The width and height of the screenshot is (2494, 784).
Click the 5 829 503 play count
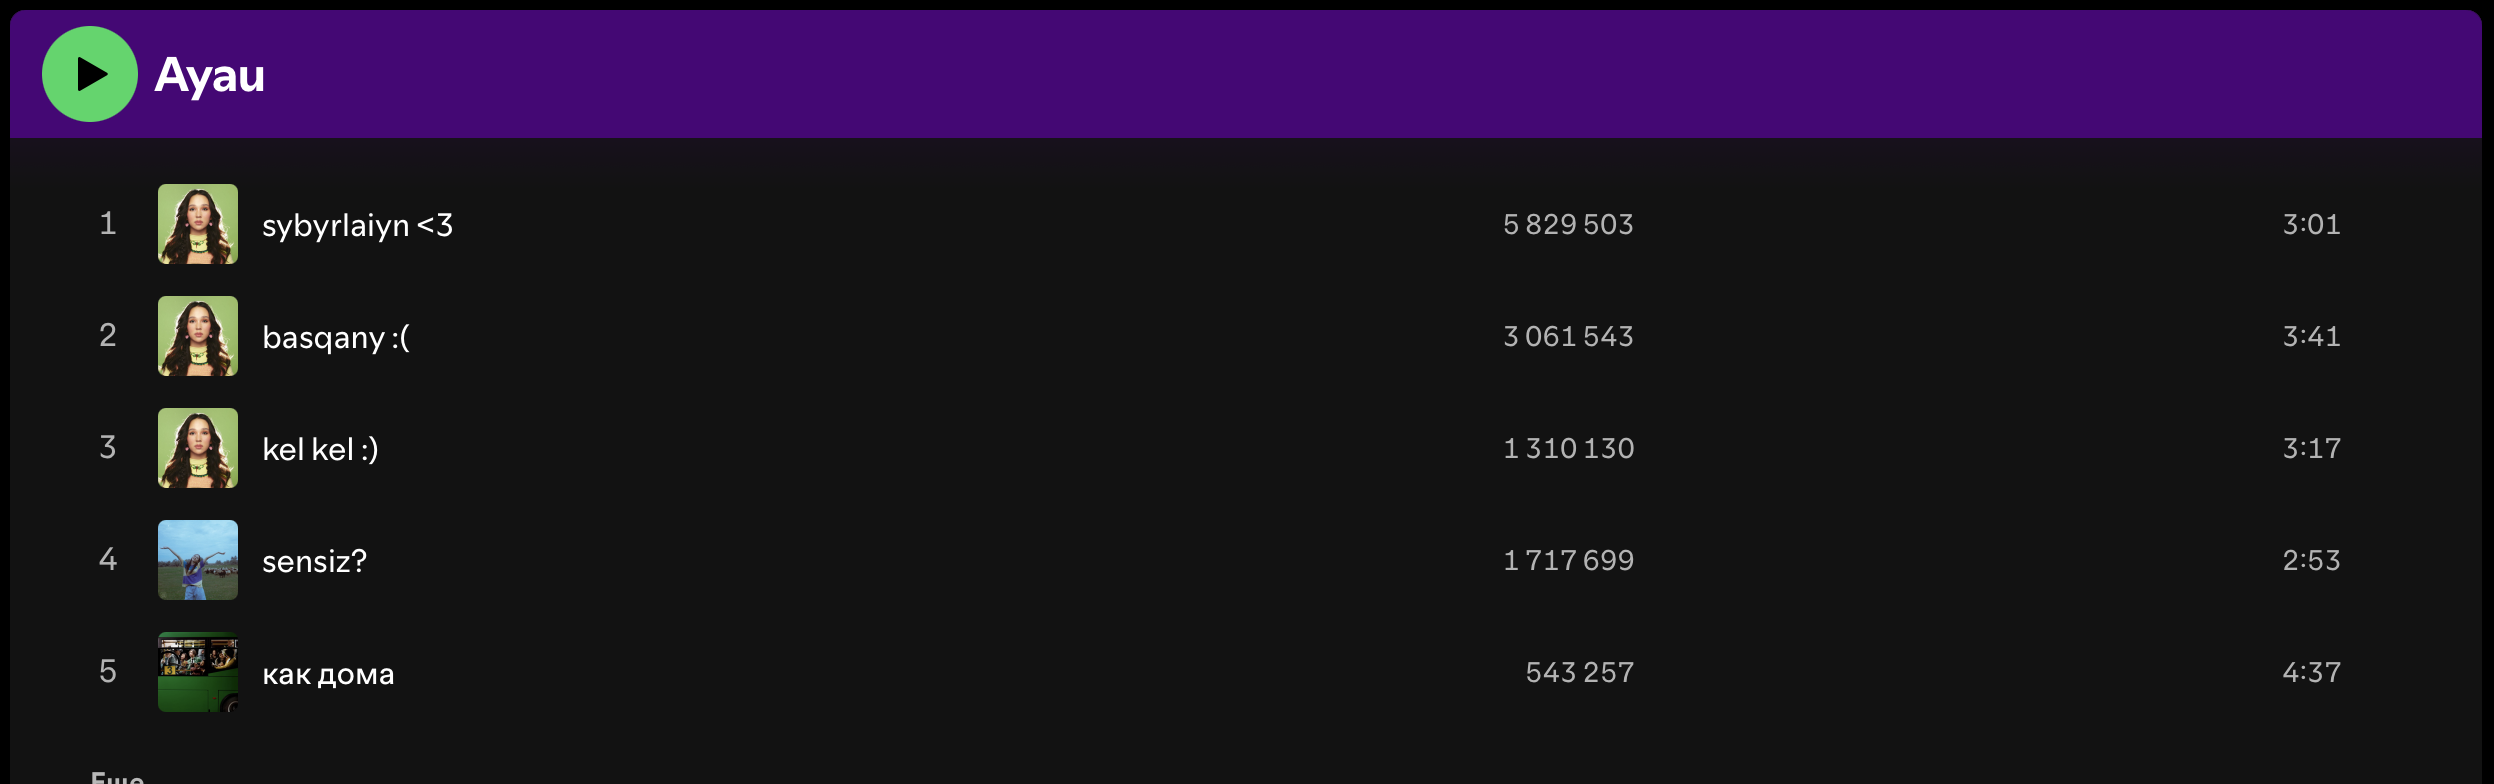(1568, 224)
